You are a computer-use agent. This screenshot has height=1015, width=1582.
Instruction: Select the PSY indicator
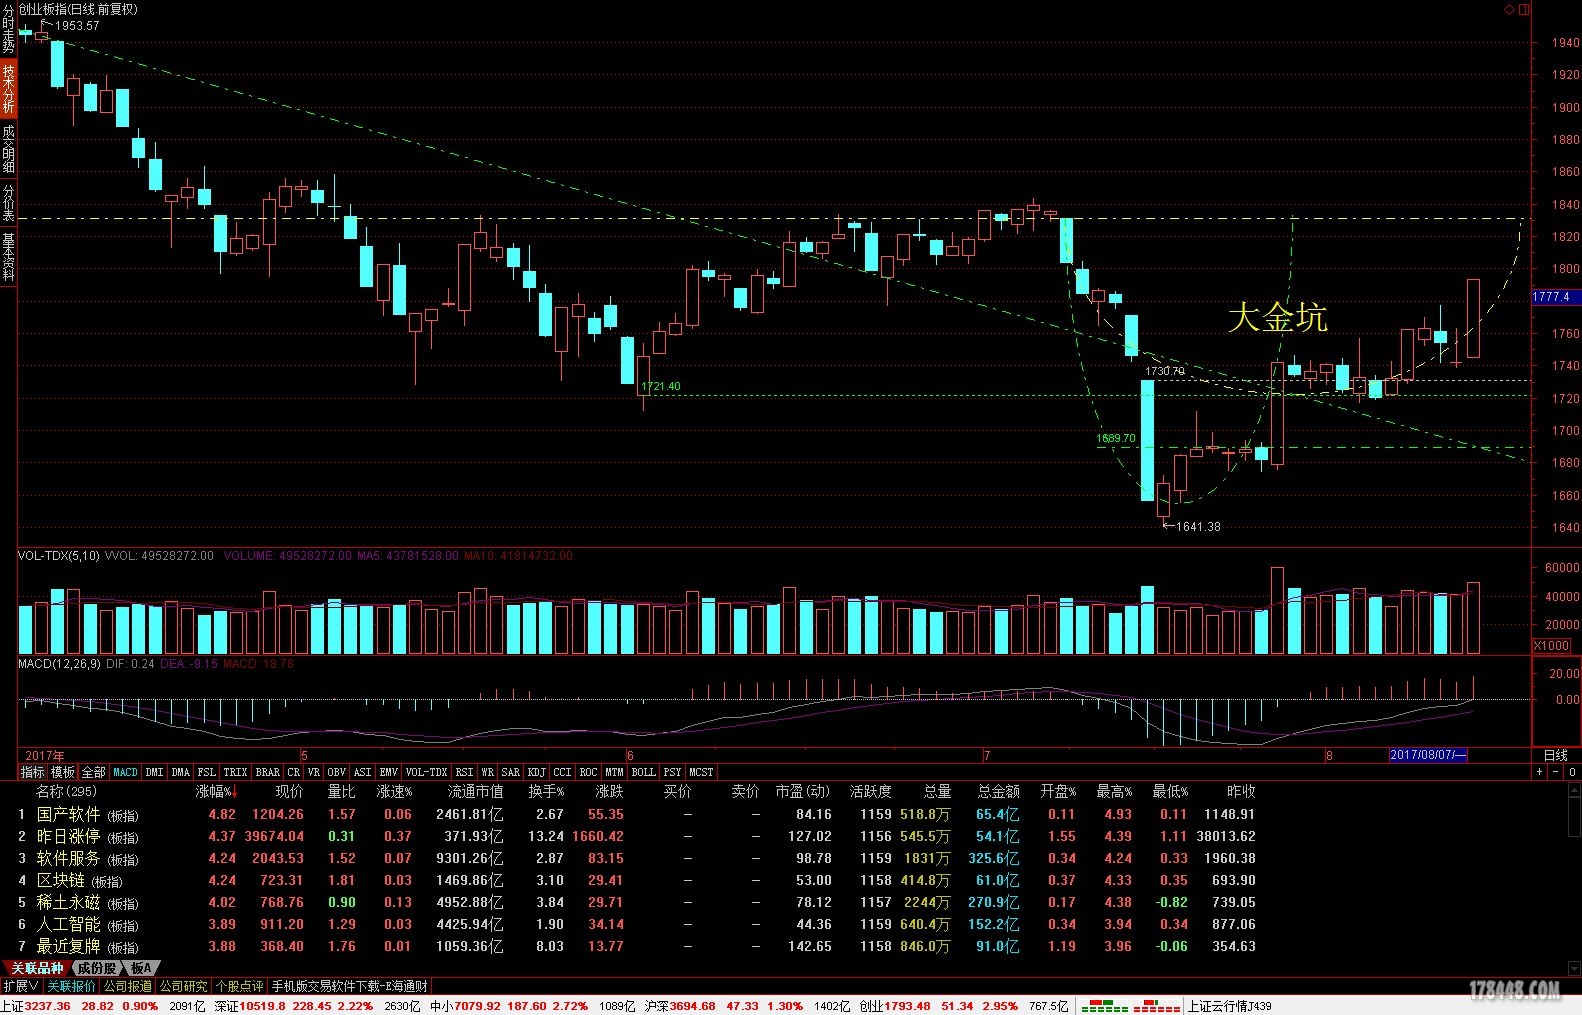point(673,772)
